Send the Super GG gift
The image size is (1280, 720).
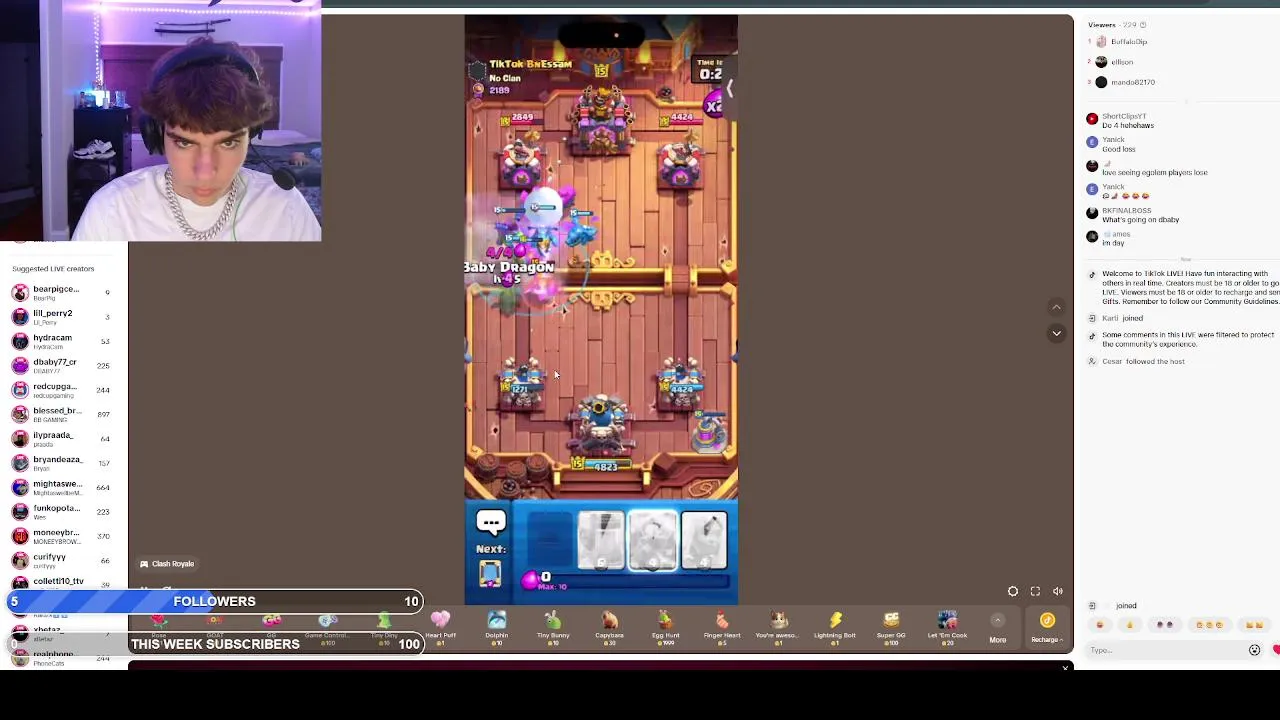[x=891, y=627]
